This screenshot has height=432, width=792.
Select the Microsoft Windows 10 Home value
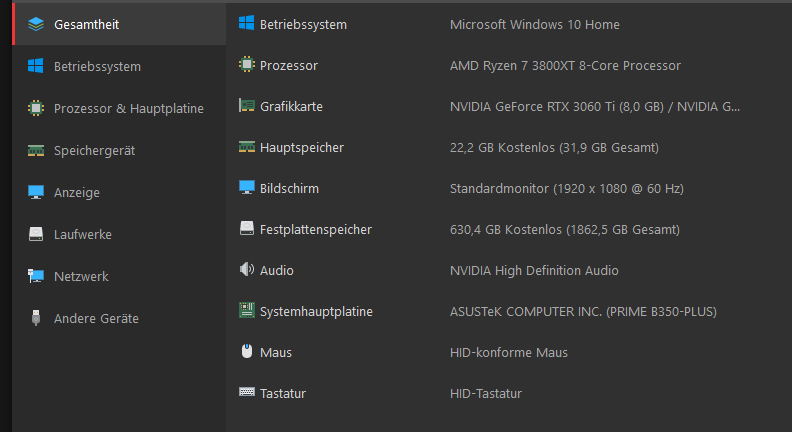click(534, 24)
